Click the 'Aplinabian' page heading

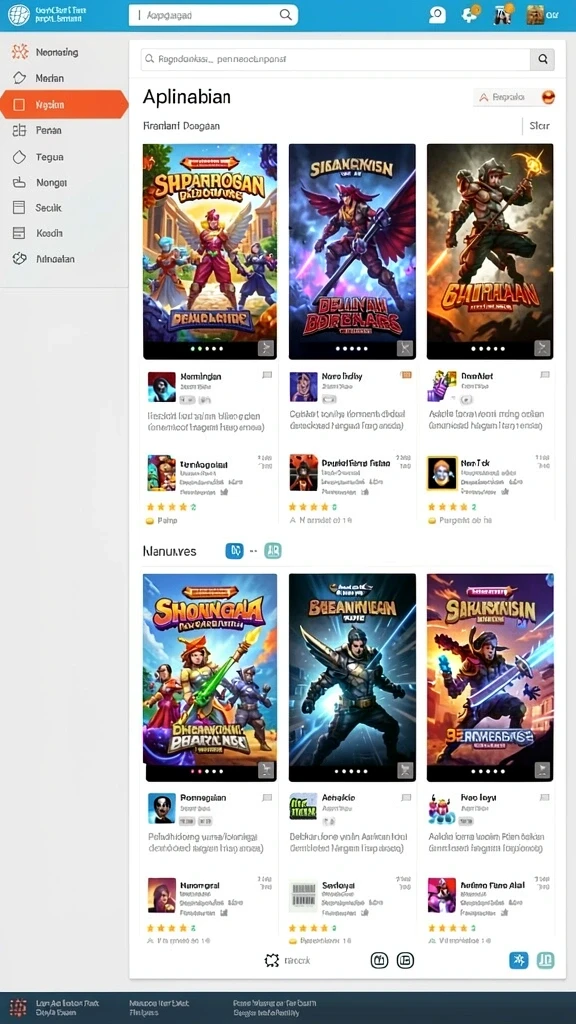click(187, 97)
